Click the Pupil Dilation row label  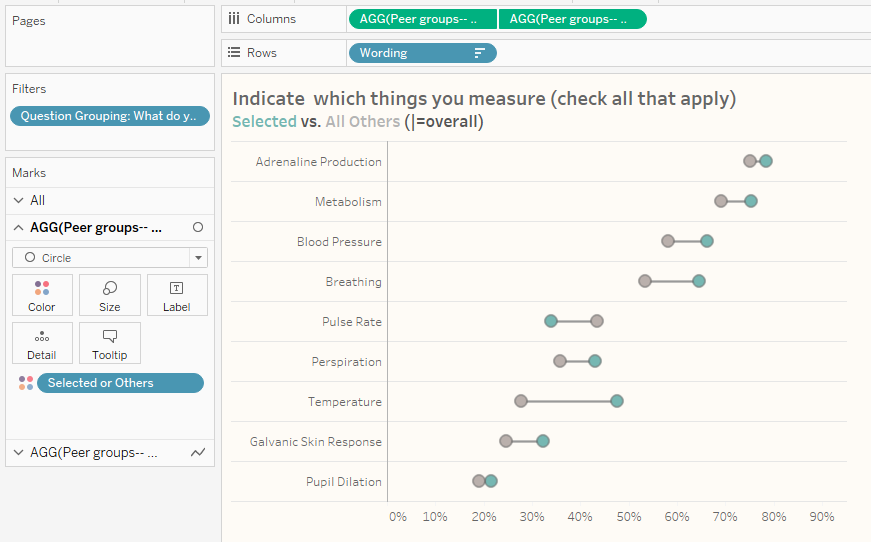pyautogui.click(x=343, y=481)
